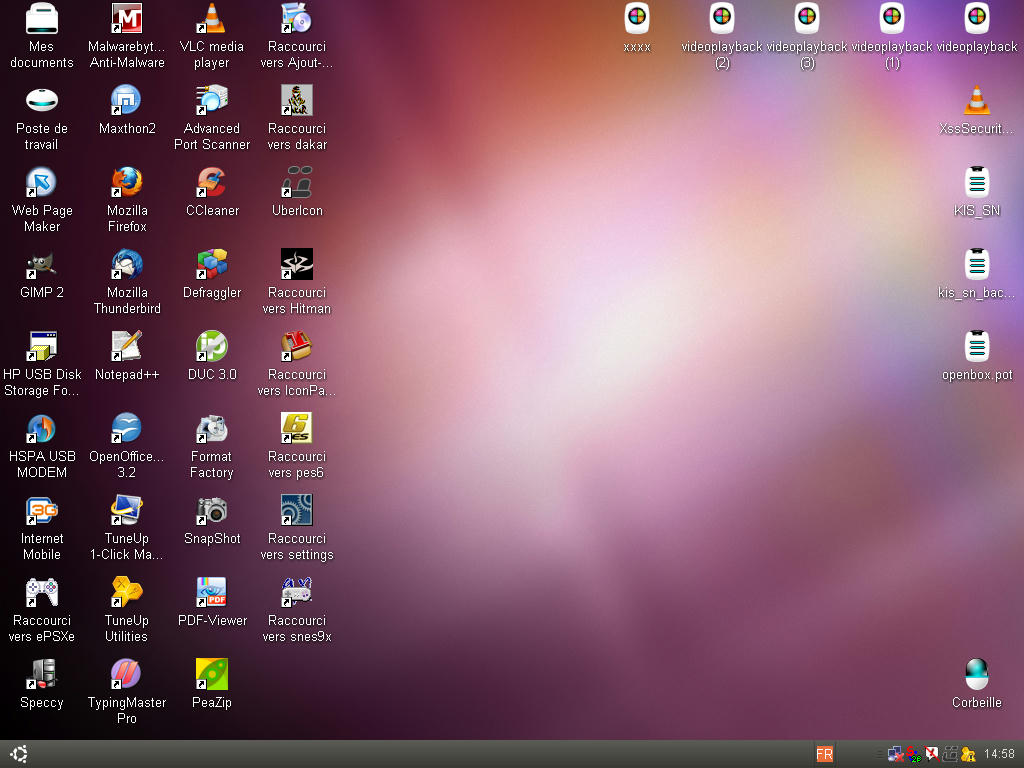This screenshot has width=1024, height=768.
Task: Click the Speccy shortcut icon
Action: 42,674
